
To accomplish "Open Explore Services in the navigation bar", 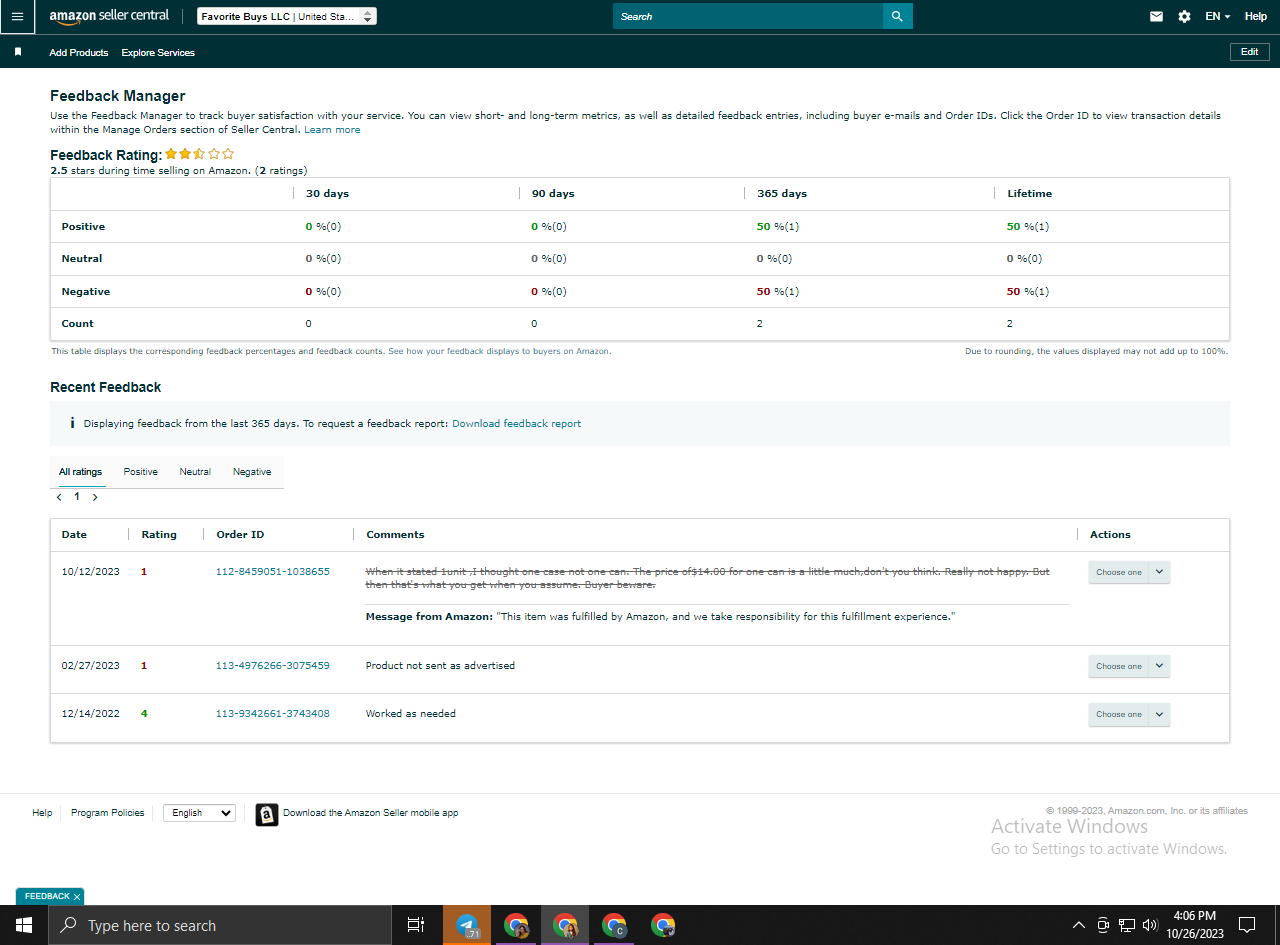I will click(158, 52).
